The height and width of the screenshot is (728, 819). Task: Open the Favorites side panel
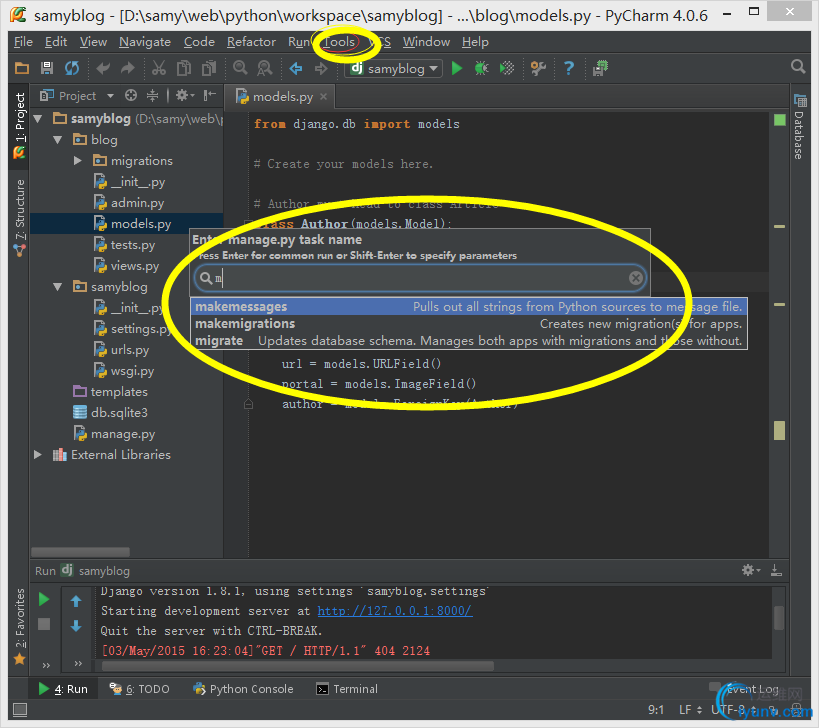click(20, 627)
